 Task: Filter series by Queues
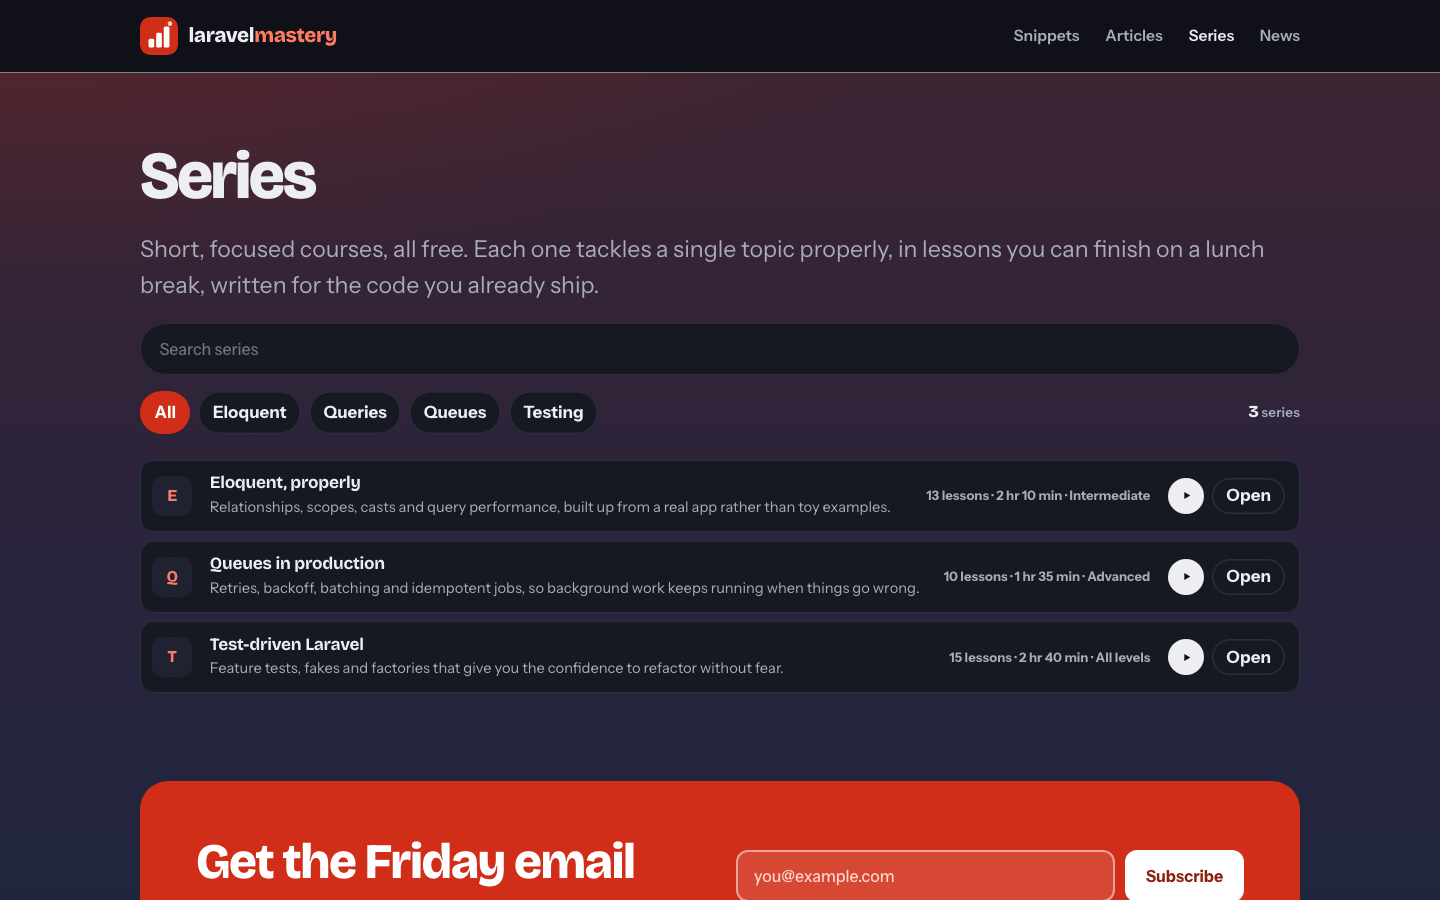pos(455,412)
